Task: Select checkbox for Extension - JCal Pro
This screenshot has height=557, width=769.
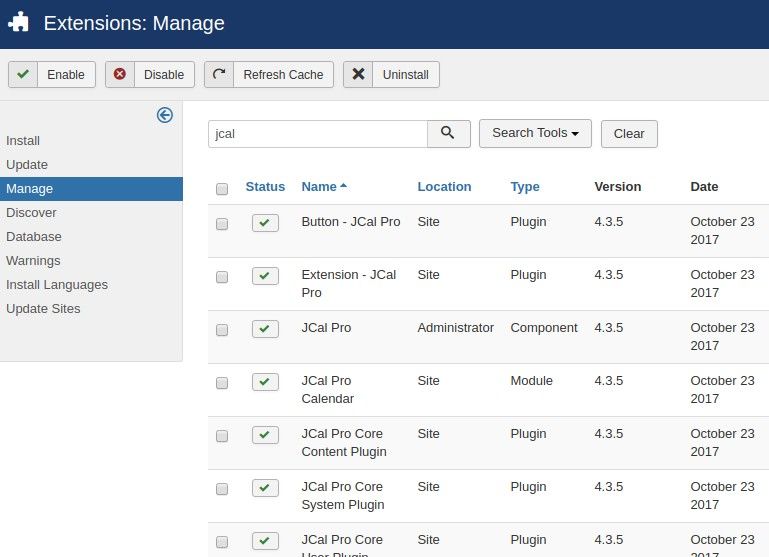Action: tap(222, 277)
